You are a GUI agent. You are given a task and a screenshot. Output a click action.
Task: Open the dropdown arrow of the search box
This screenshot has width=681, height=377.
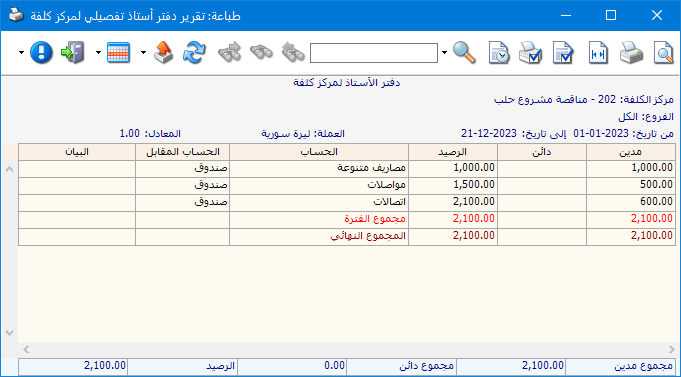click(x=444, y=53)
